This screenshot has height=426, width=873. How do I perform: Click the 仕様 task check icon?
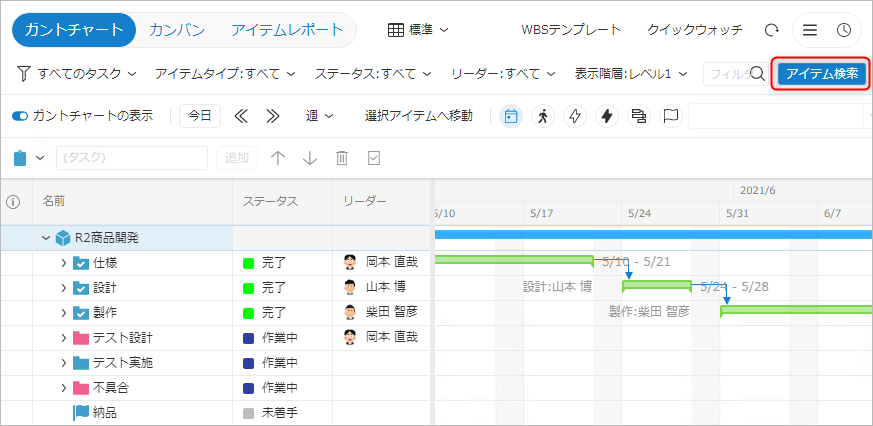[81, 263]
